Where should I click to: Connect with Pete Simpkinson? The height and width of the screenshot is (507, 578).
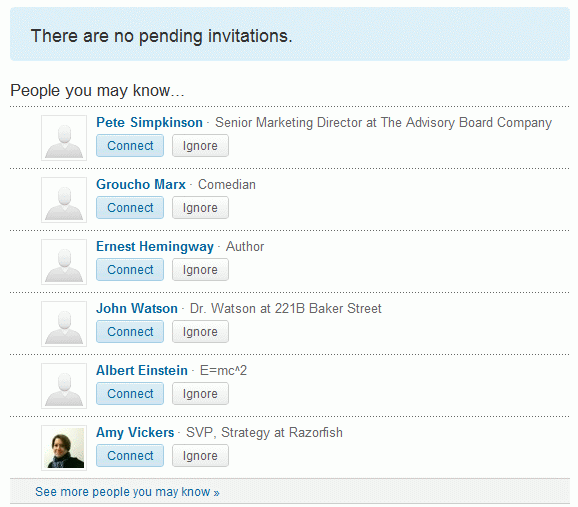tap(130, 146)
